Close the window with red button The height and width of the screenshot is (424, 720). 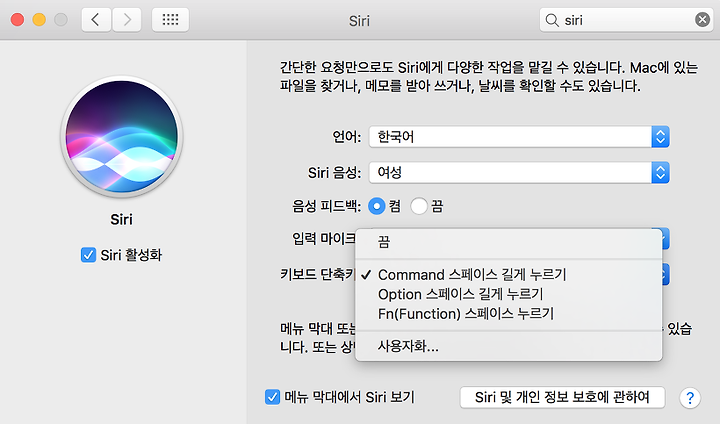click(x=17, y=20)
